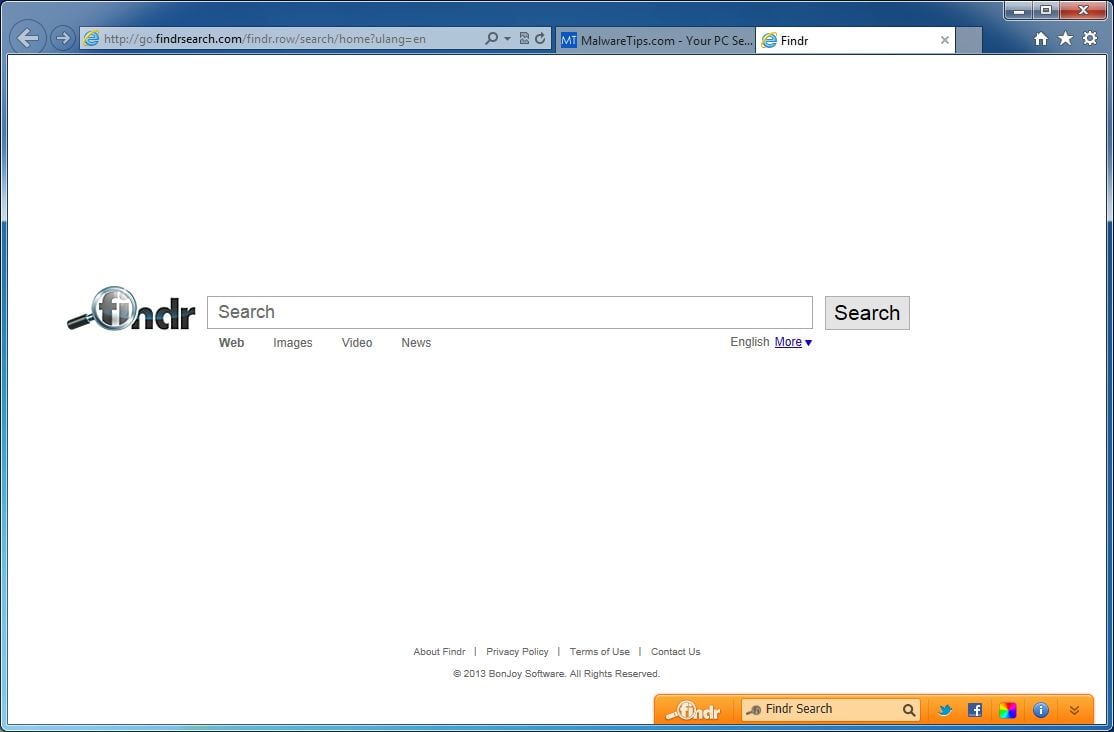
Task: Collapse the Findr toolbar with double chevron
Action: point(1074,710)
